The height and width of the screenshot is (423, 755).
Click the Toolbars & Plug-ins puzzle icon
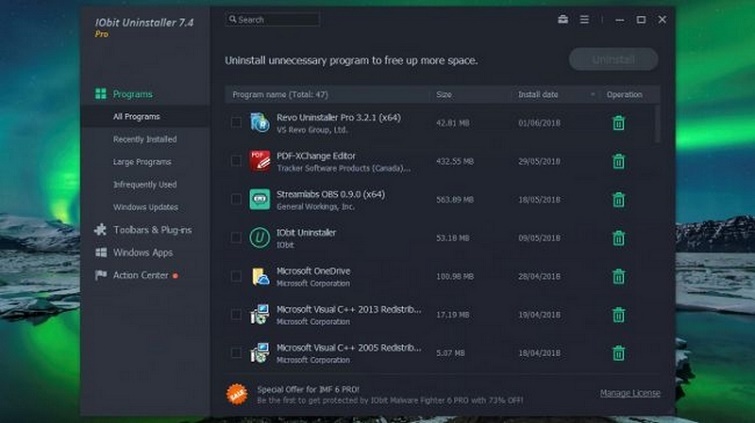pyautogui.click(x=100, y=230)
